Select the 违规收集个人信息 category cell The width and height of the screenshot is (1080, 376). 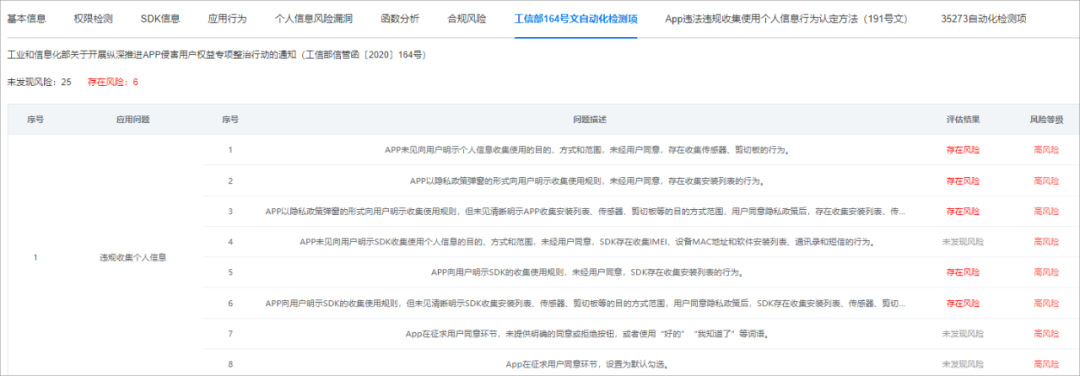click(133, 258)
